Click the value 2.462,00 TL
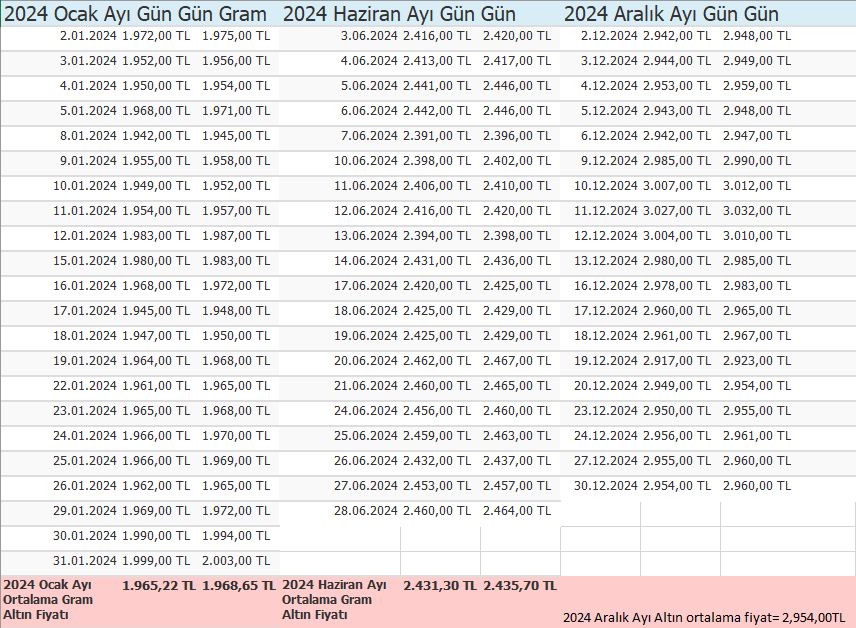Image resolution: width=856 pixels, height=628 pixels. click(437, 361)
